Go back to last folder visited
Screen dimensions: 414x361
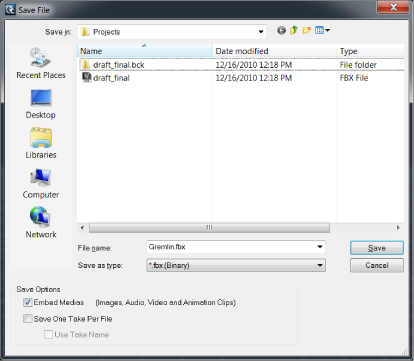[x=281, y=31]
